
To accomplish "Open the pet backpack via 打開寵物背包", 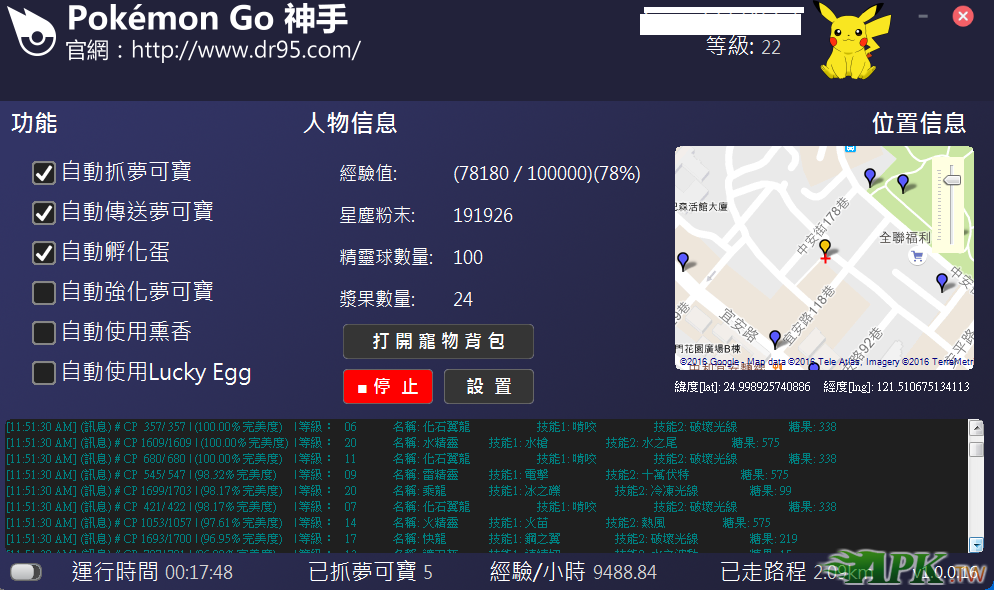I will [x=438, y=342].
